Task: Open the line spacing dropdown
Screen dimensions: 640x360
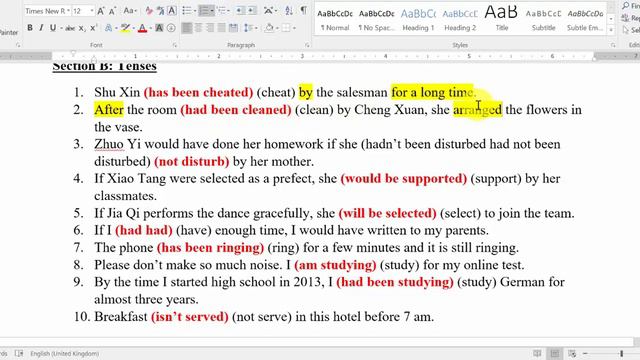Action: coord(250,28)
